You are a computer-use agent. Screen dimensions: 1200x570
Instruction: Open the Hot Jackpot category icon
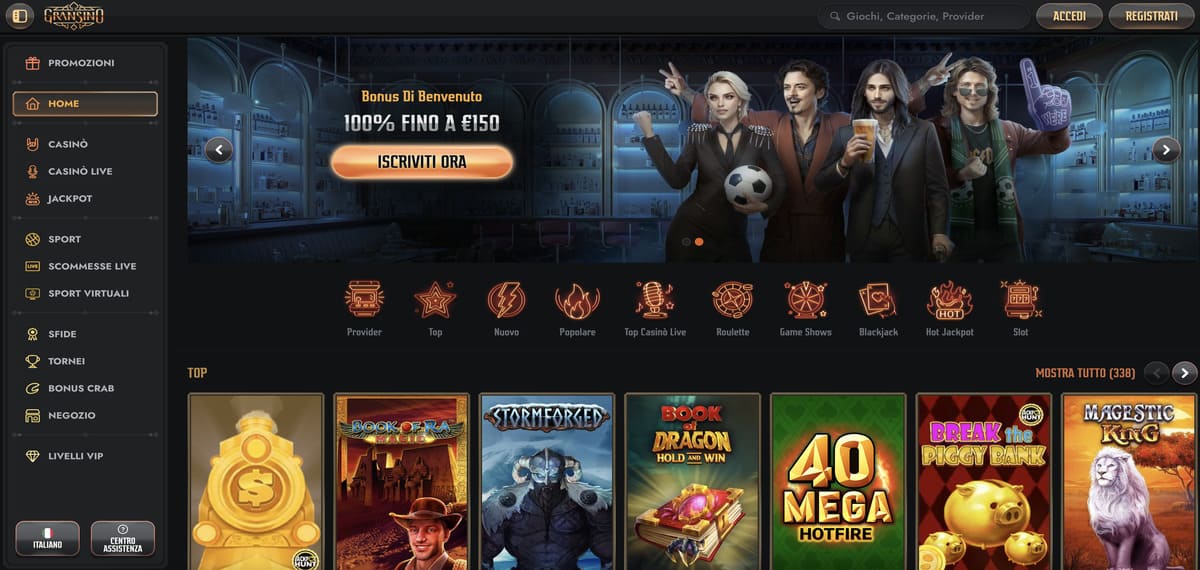click(949, 299)
